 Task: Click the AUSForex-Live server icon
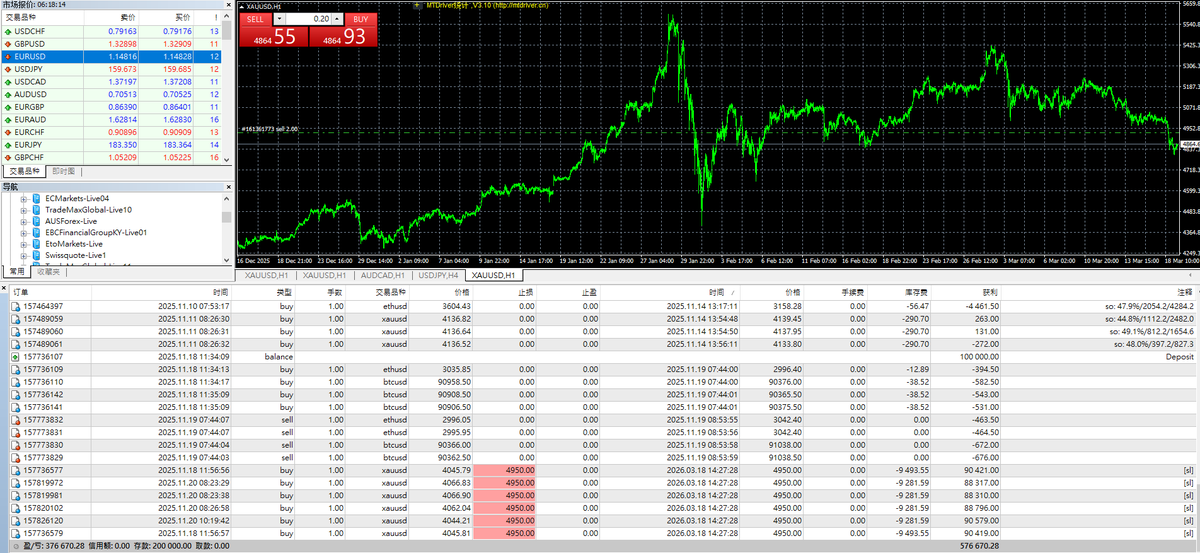37,221
